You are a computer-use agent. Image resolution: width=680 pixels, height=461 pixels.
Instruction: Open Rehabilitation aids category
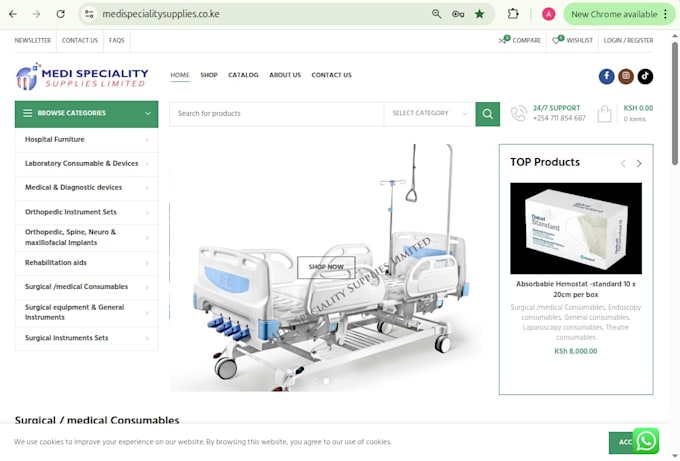click(x=56, y=263)
